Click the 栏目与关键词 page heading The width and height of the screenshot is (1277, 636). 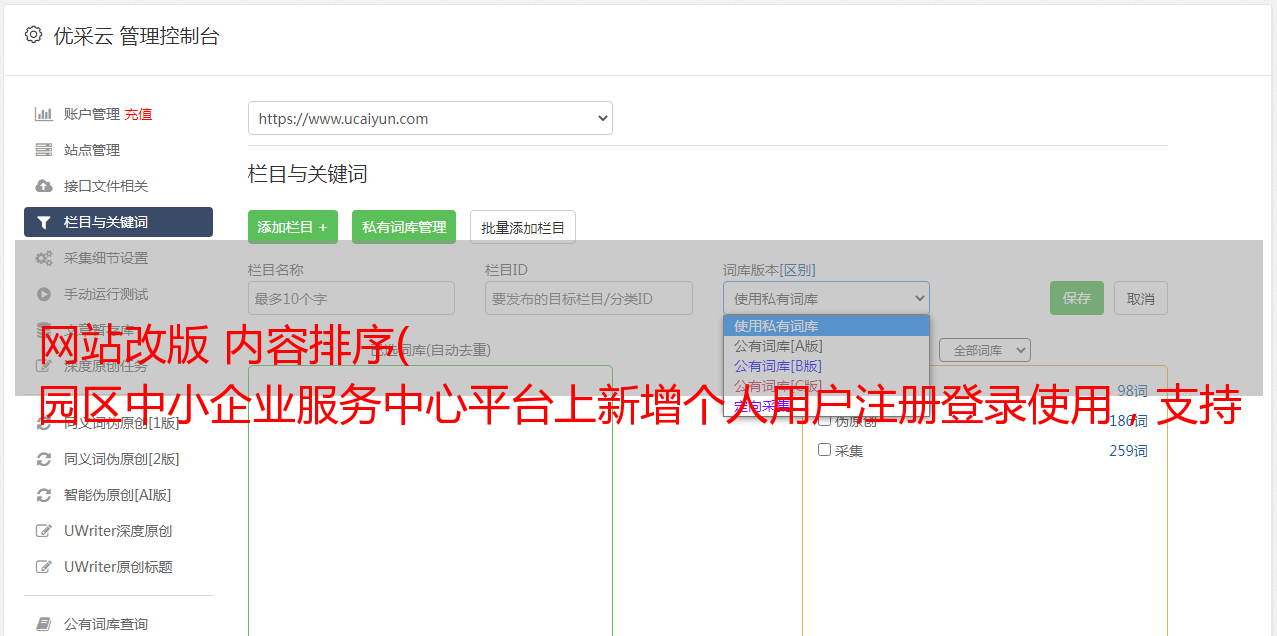[x=308, y=174]
